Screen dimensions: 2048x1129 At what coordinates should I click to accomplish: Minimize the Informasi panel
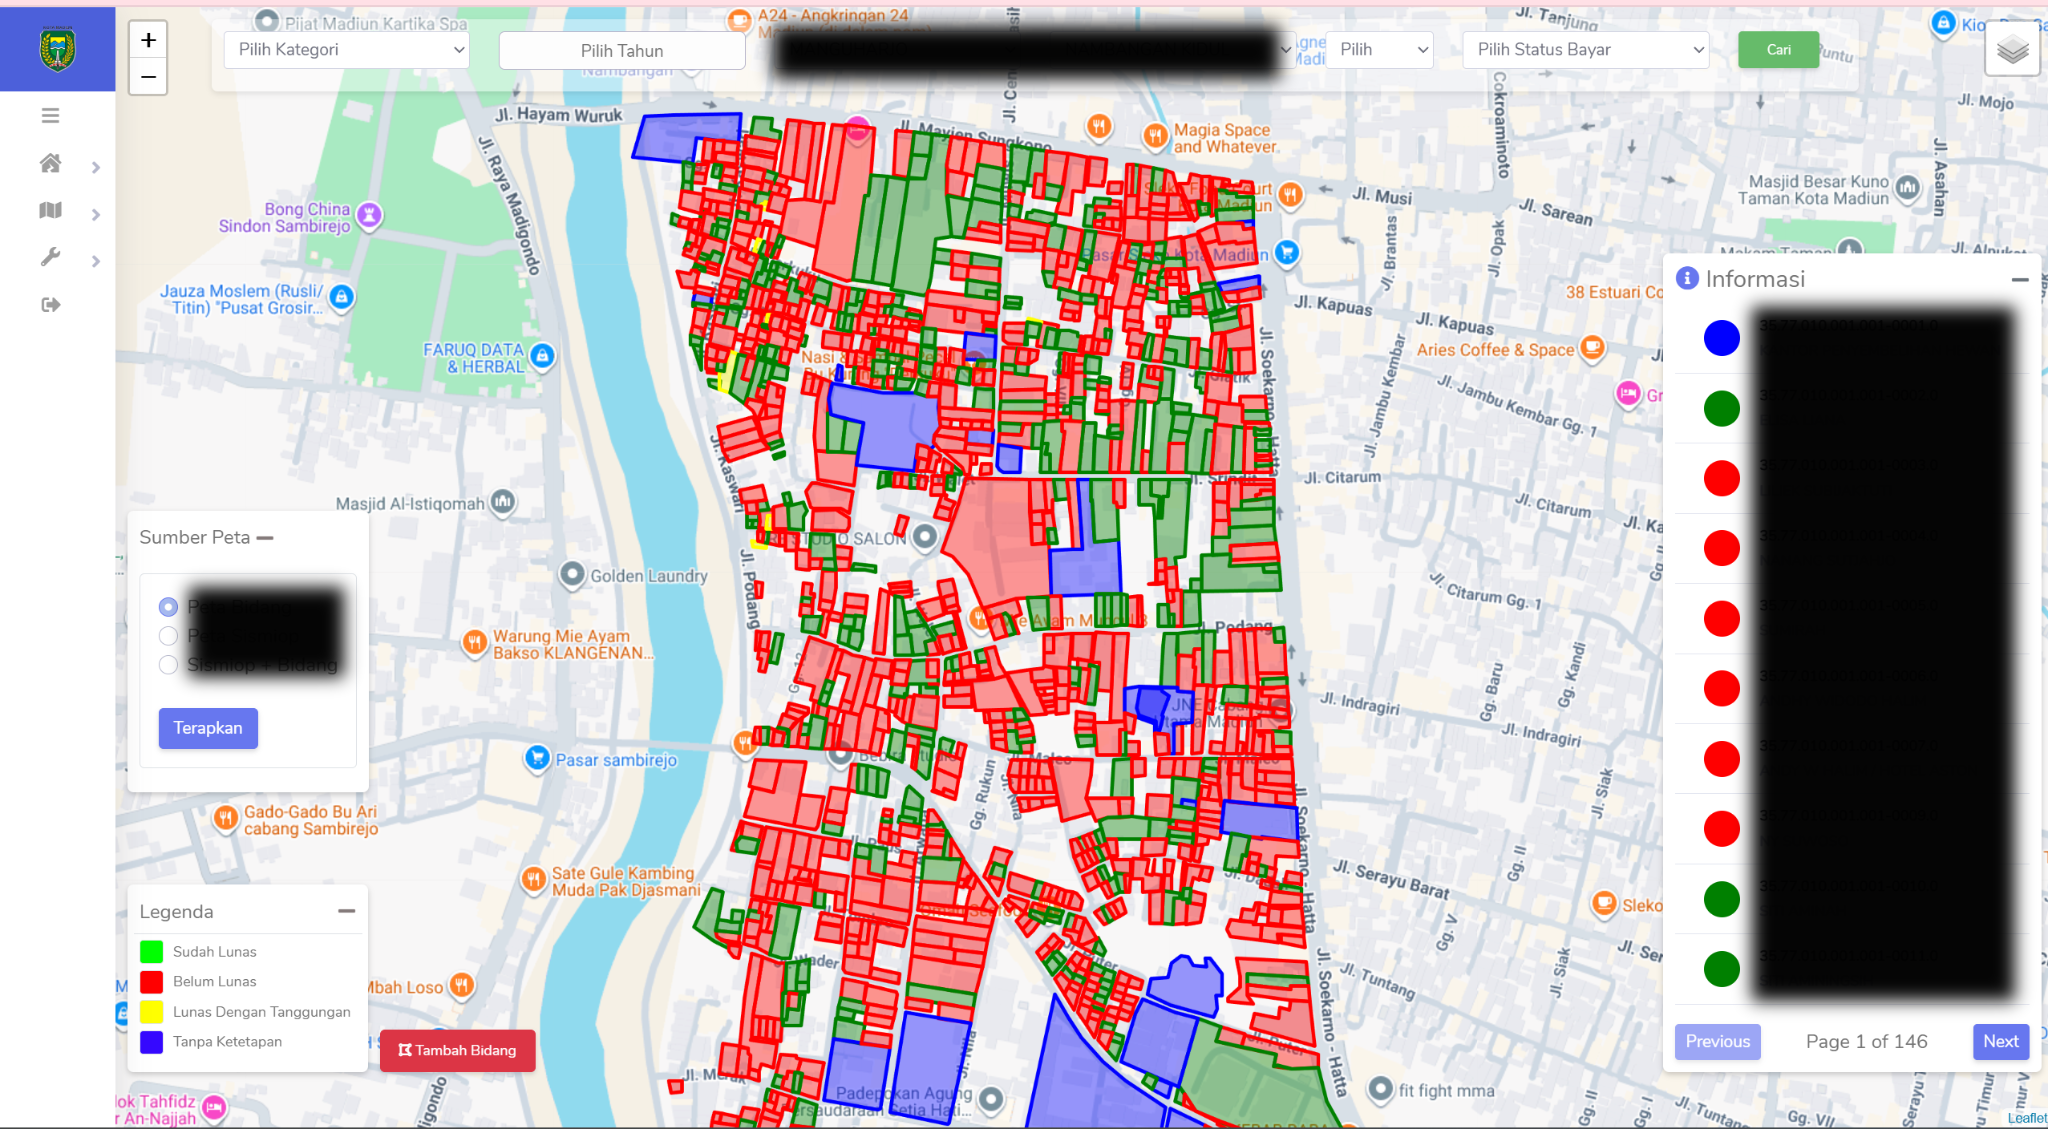(x=2020, y=280)
